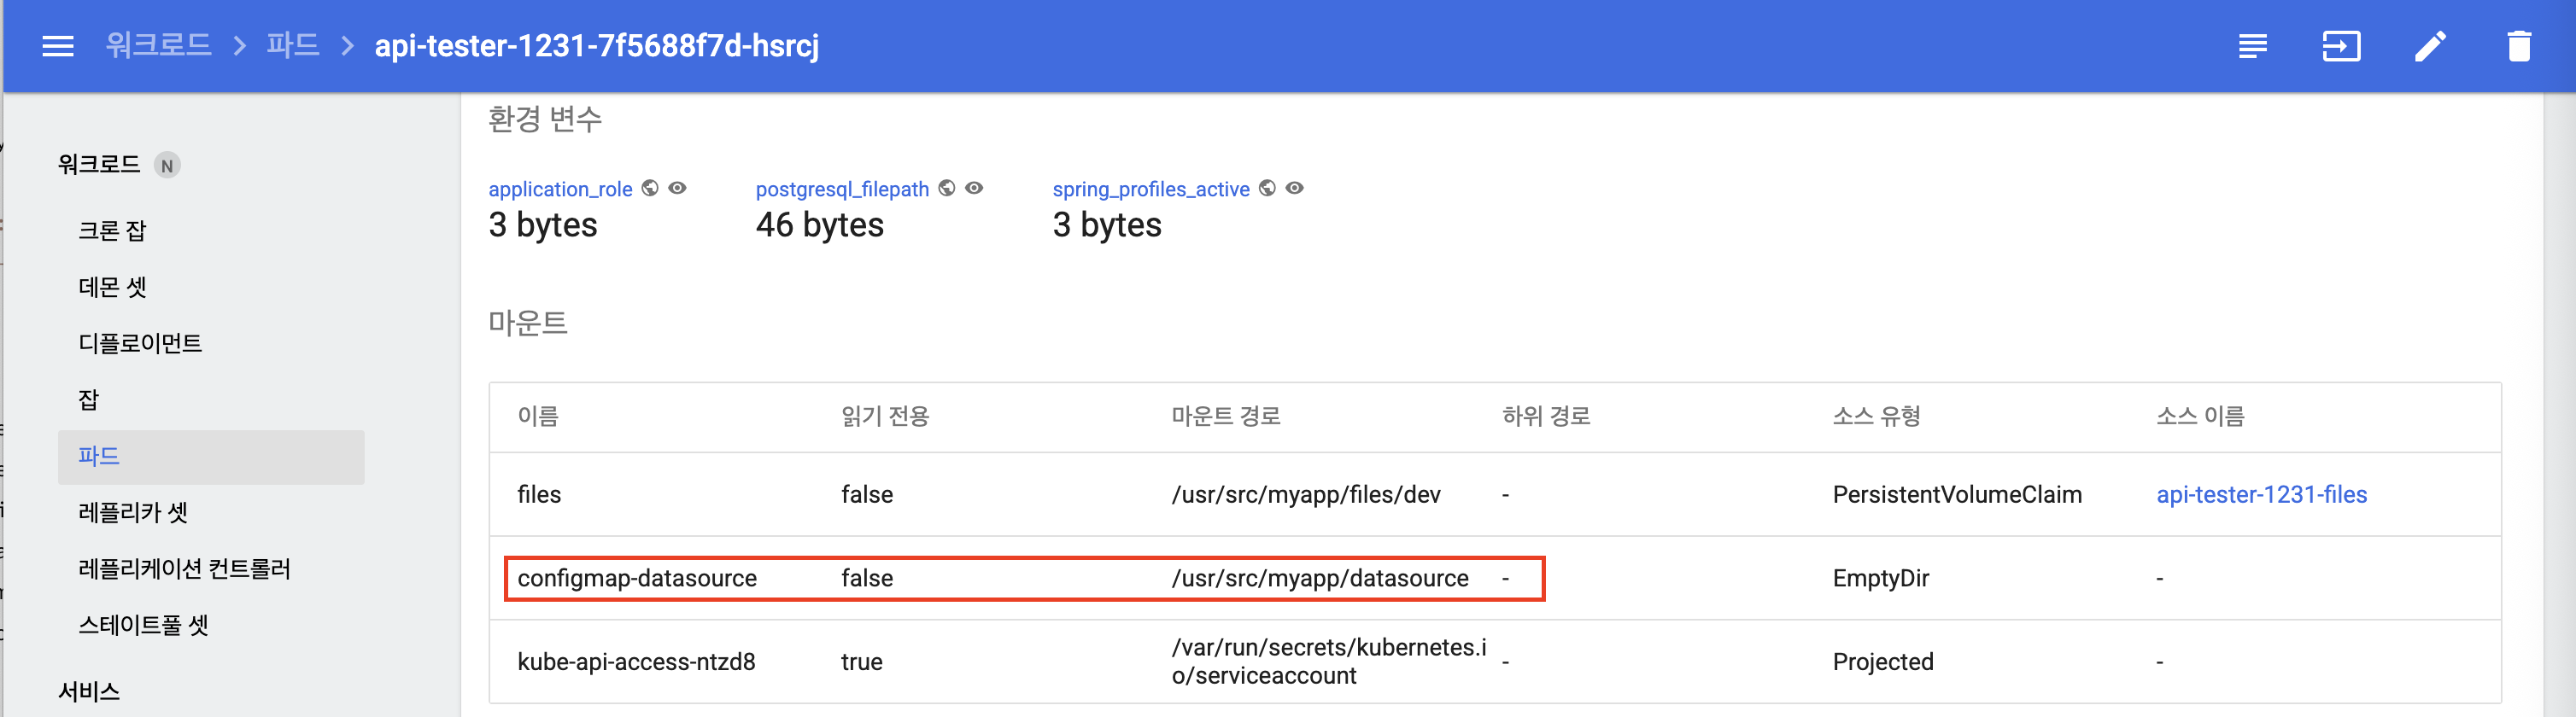Click the postgresql_filepath variable link

(842, 189)
